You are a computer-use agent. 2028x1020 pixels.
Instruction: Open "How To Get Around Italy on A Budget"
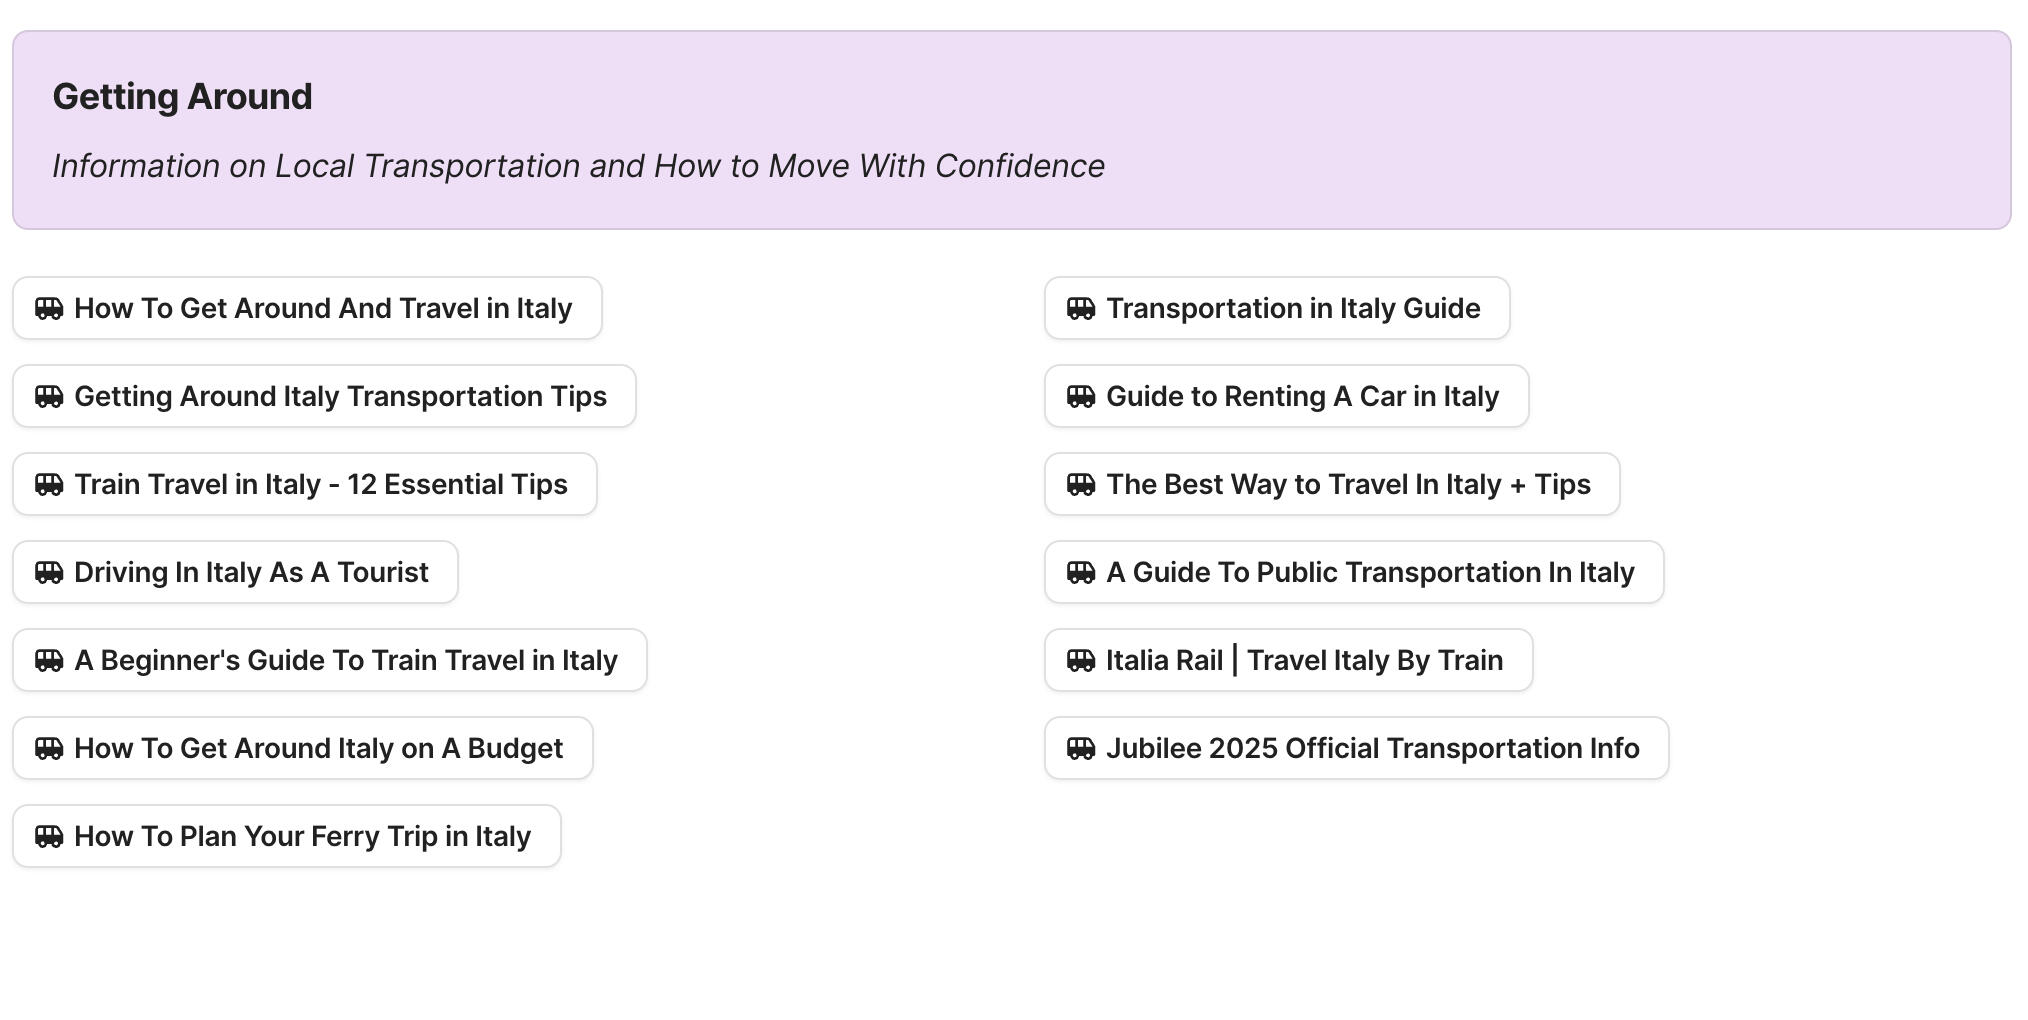point(300,748)
